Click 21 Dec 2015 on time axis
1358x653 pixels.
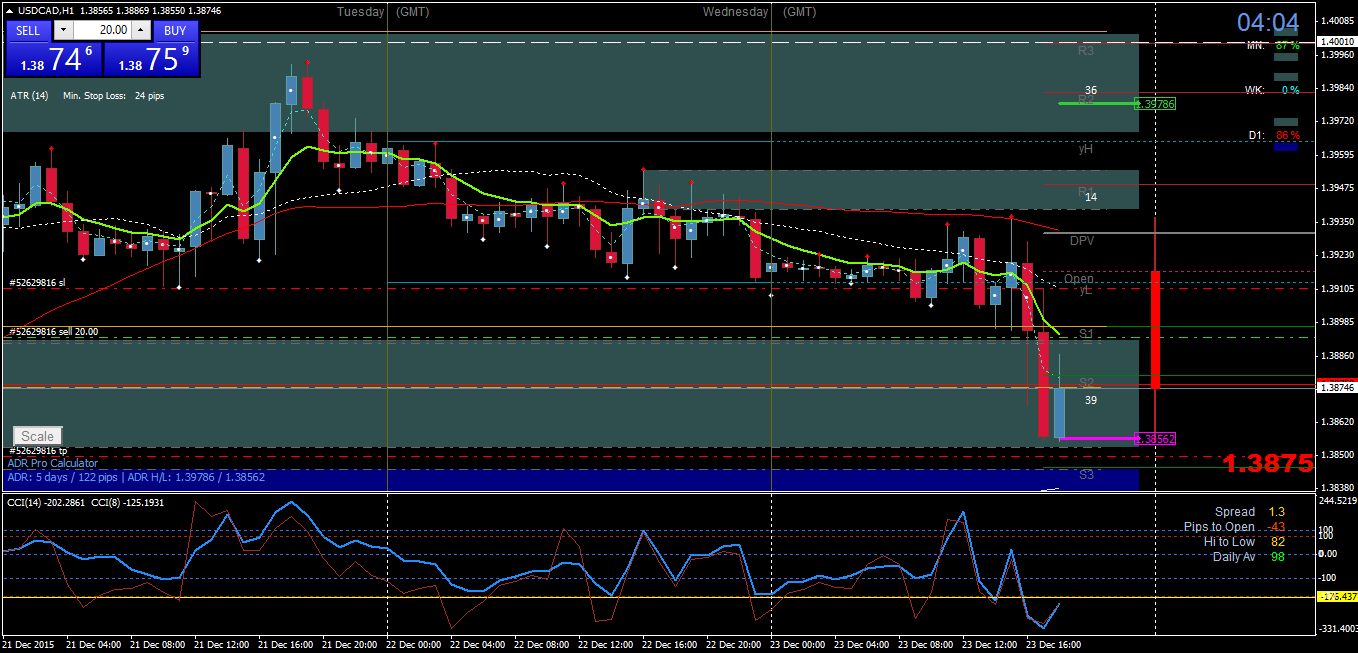[29, 645]
